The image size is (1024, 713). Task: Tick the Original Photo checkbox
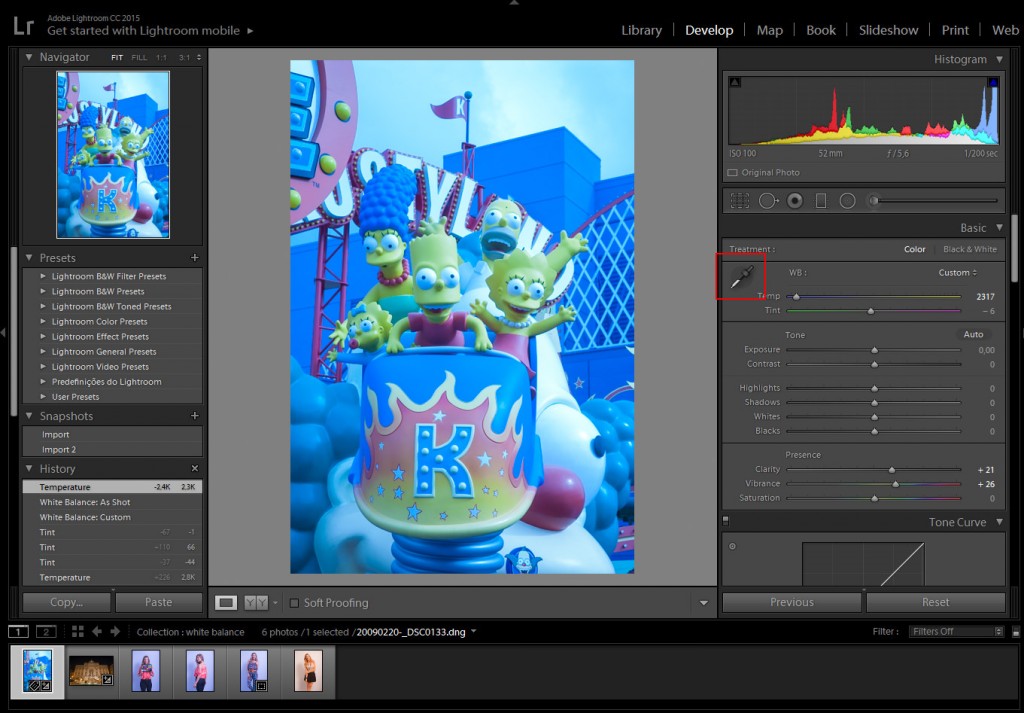[x=733, y=173]
